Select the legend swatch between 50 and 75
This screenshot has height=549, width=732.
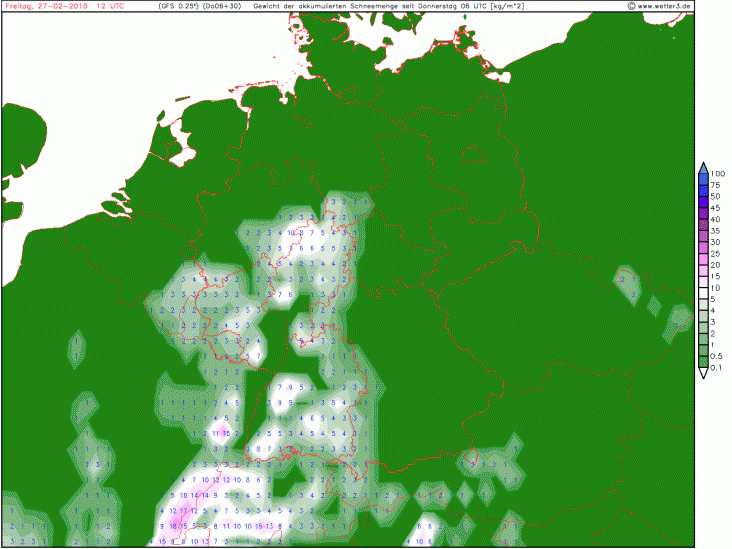[703, 191]
